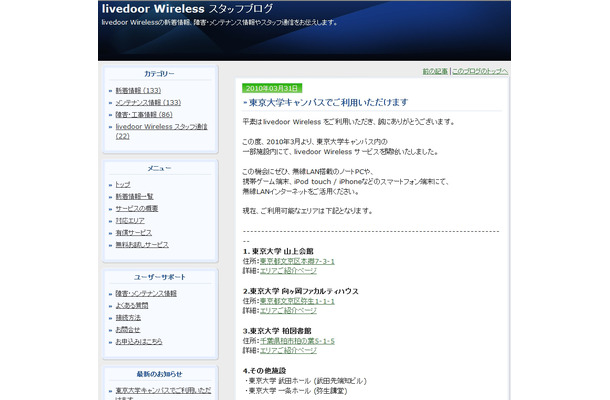610x400 pixels.
Task: Select the メニュー sidebar heading
Action: click(160, 168)
